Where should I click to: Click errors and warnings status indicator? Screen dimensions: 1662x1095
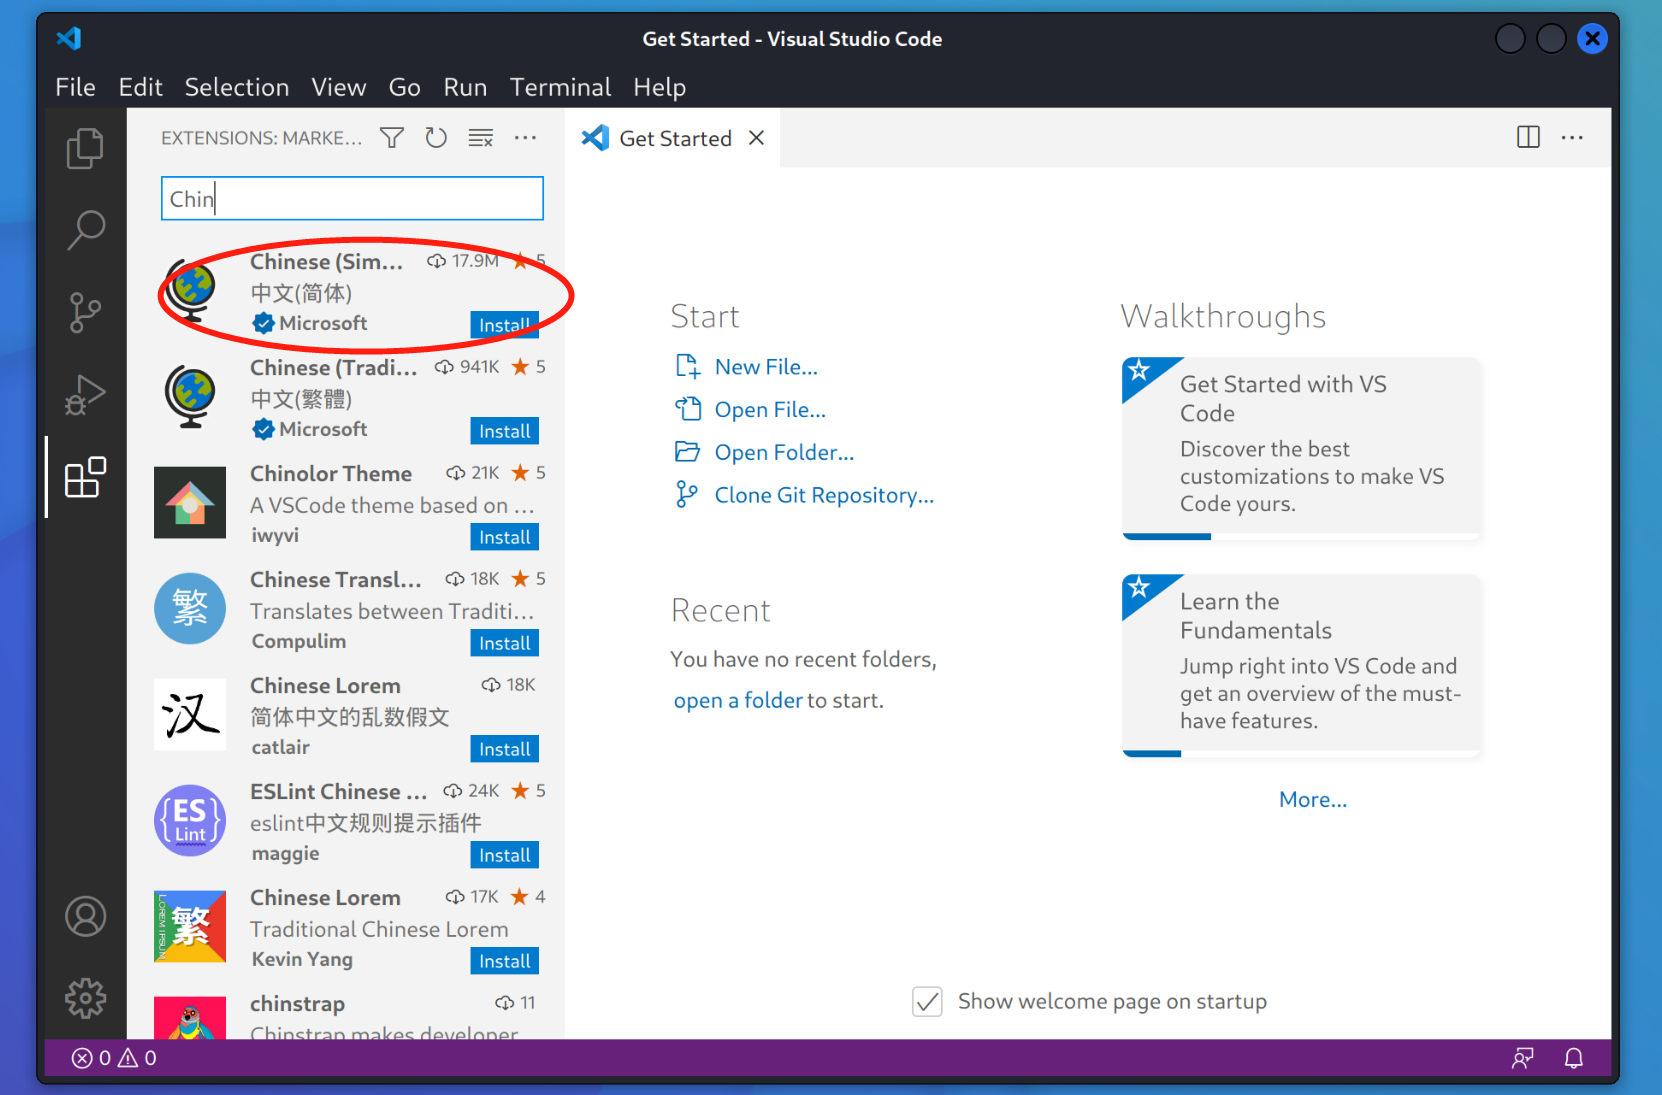pos(114,1058)
